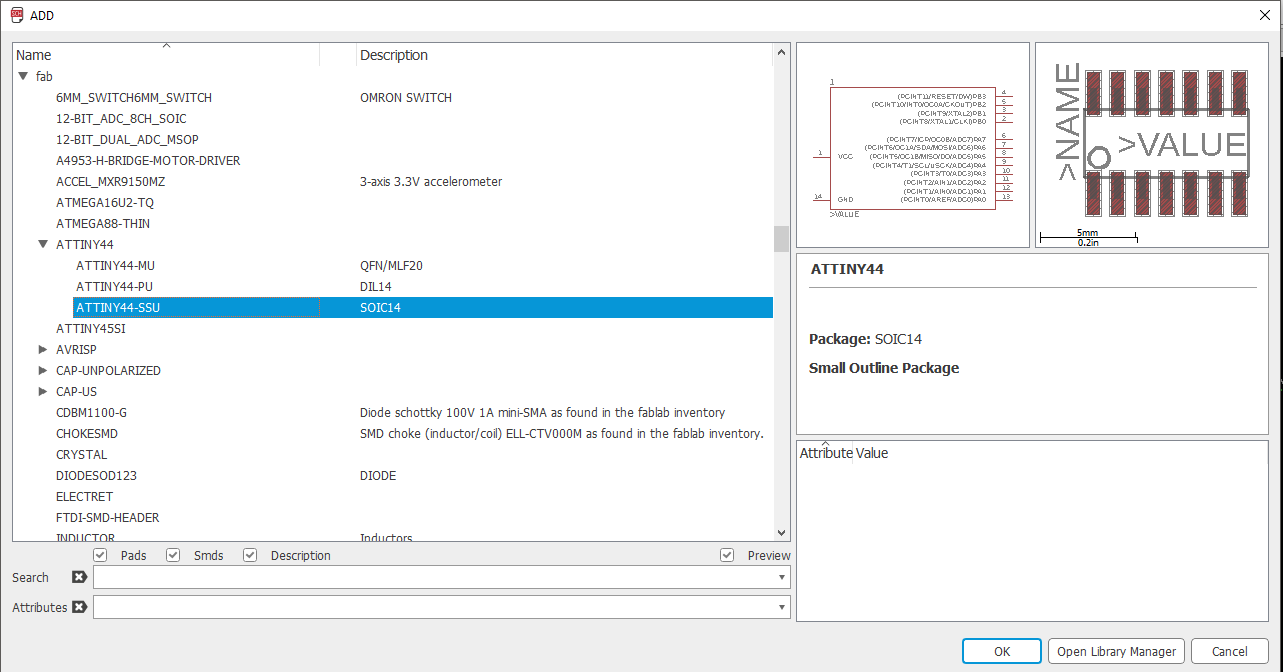Click the Value column header
This screenshot has width=1283, height=672.
[872, 453]
